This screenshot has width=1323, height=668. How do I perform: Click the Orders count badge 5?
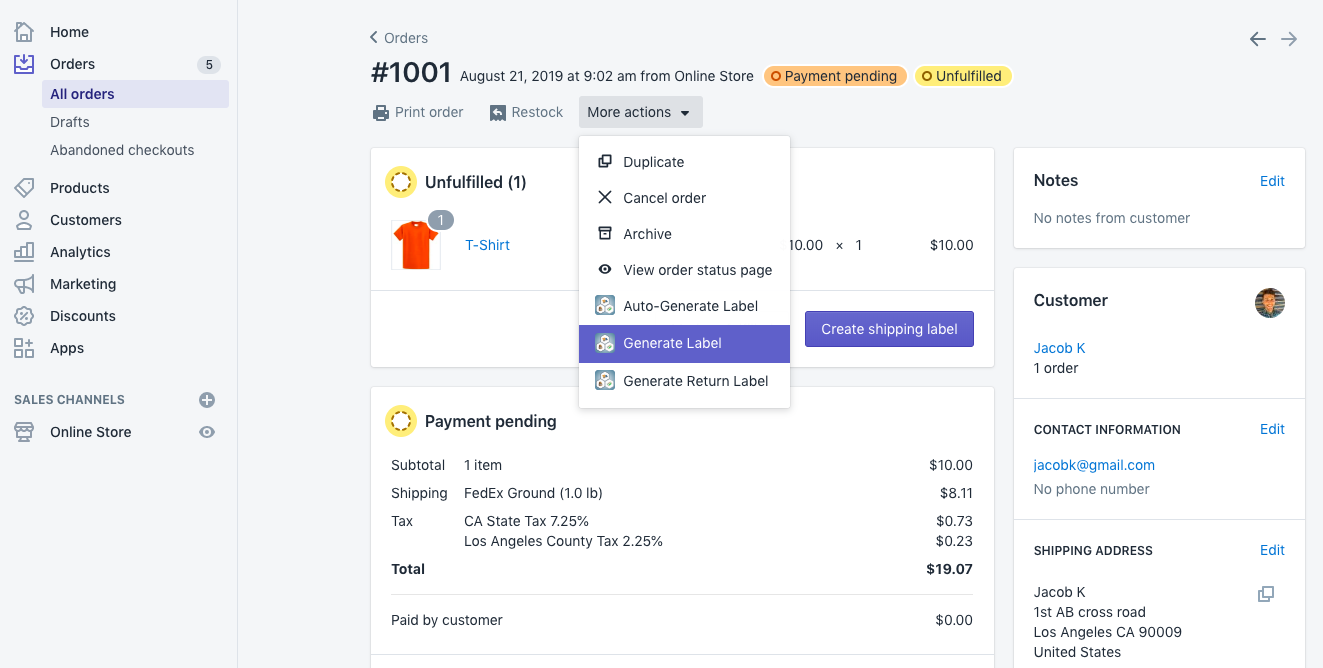(x=209, y=65)
